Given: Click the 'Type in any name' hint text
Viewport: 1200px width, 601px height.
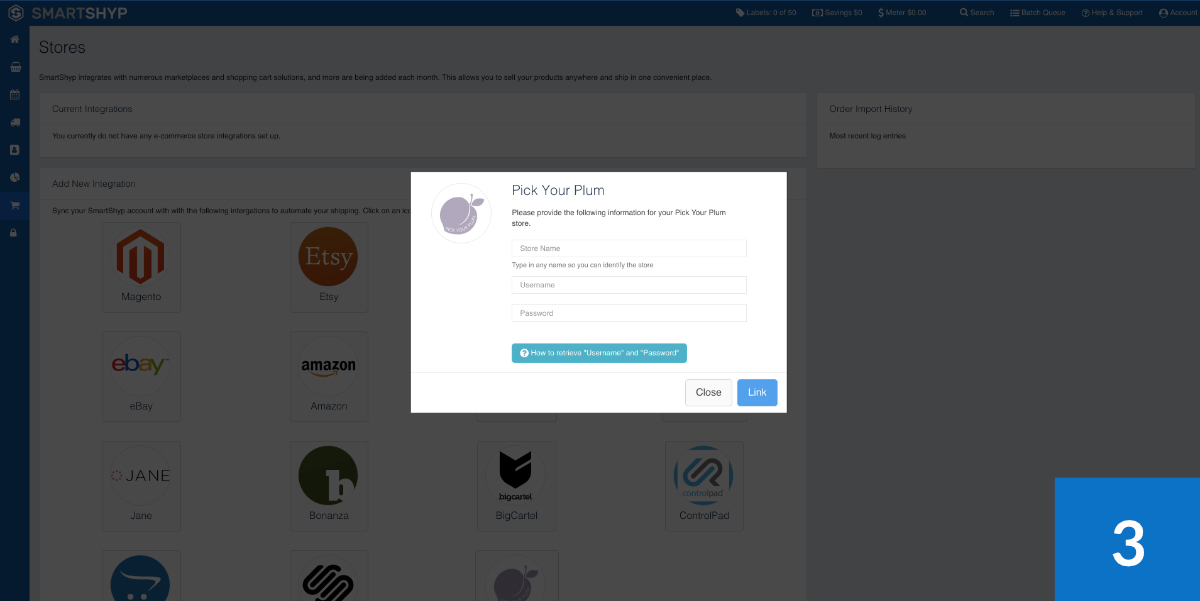Looking at the screenshot, I should 582,265.
